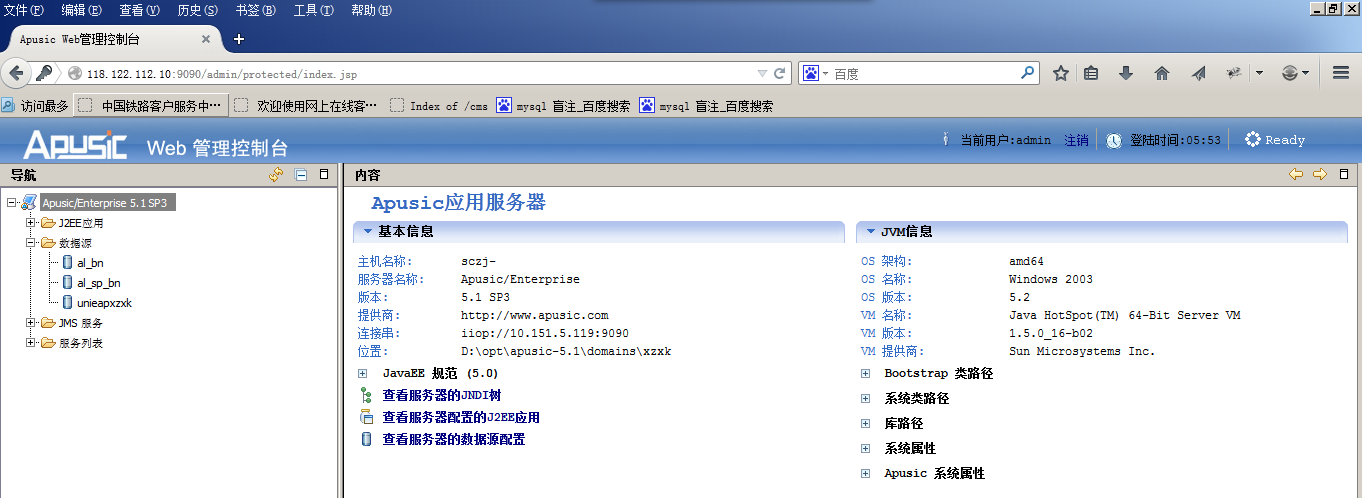The image size is (1362, 498).
Task: Collapse the JVM信息 section
Action: 871,231
